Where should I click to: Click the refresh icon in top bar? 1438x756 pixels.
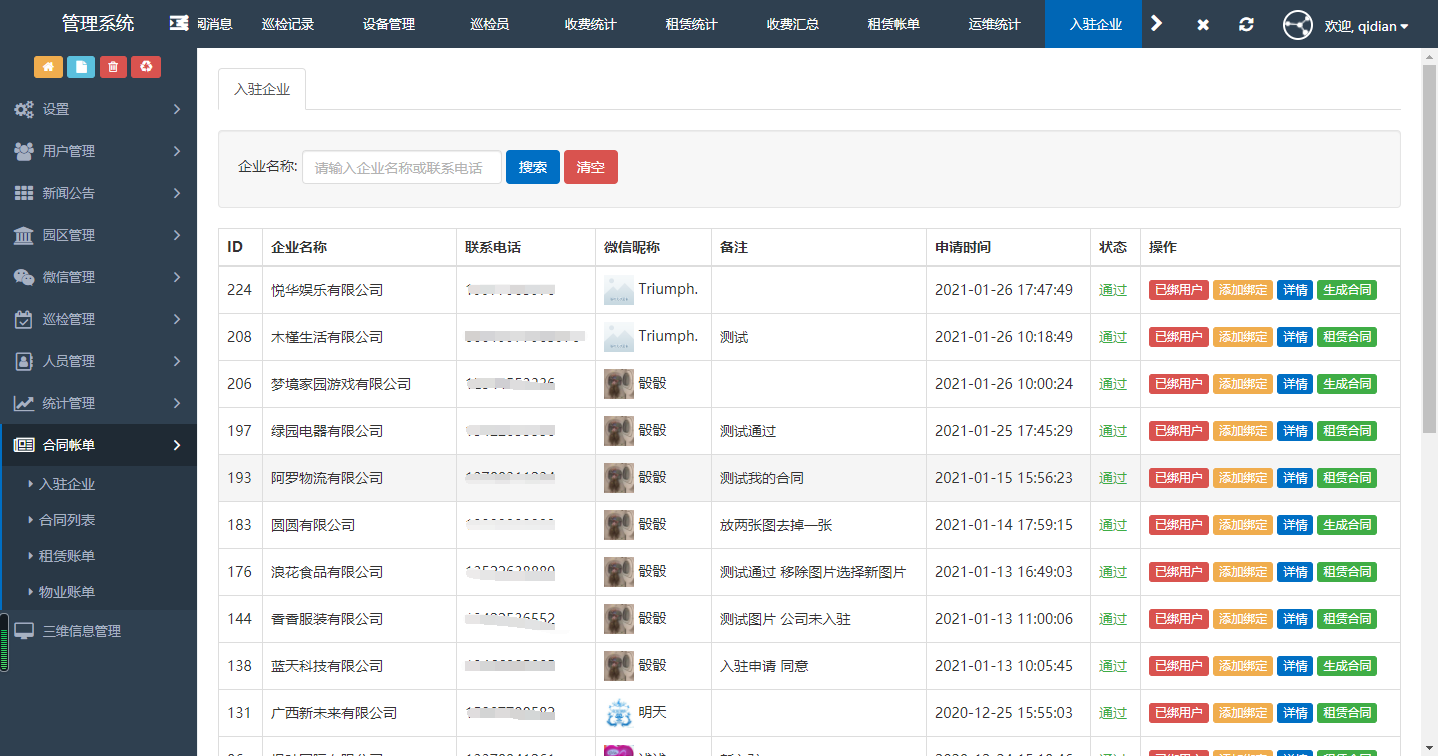[1246, 24]
